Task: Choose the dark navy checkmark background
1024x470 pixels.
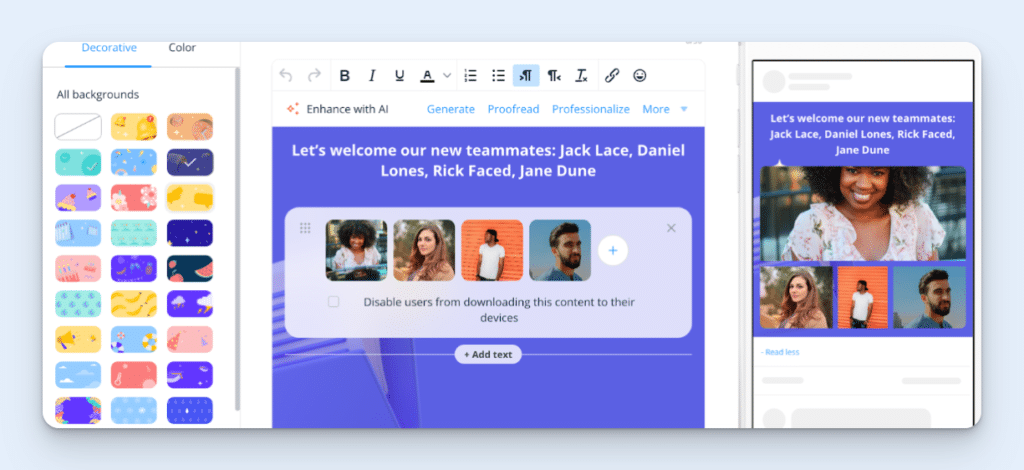Action: point(190,162)
